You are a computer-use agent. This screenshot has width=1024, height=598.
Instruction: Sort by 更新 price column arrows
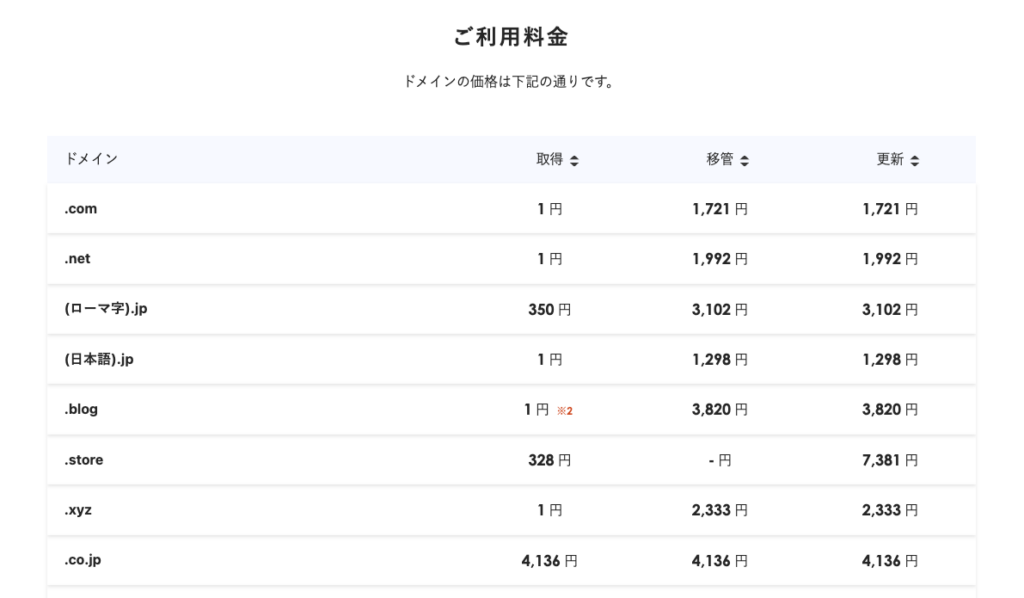pos(915,160)
